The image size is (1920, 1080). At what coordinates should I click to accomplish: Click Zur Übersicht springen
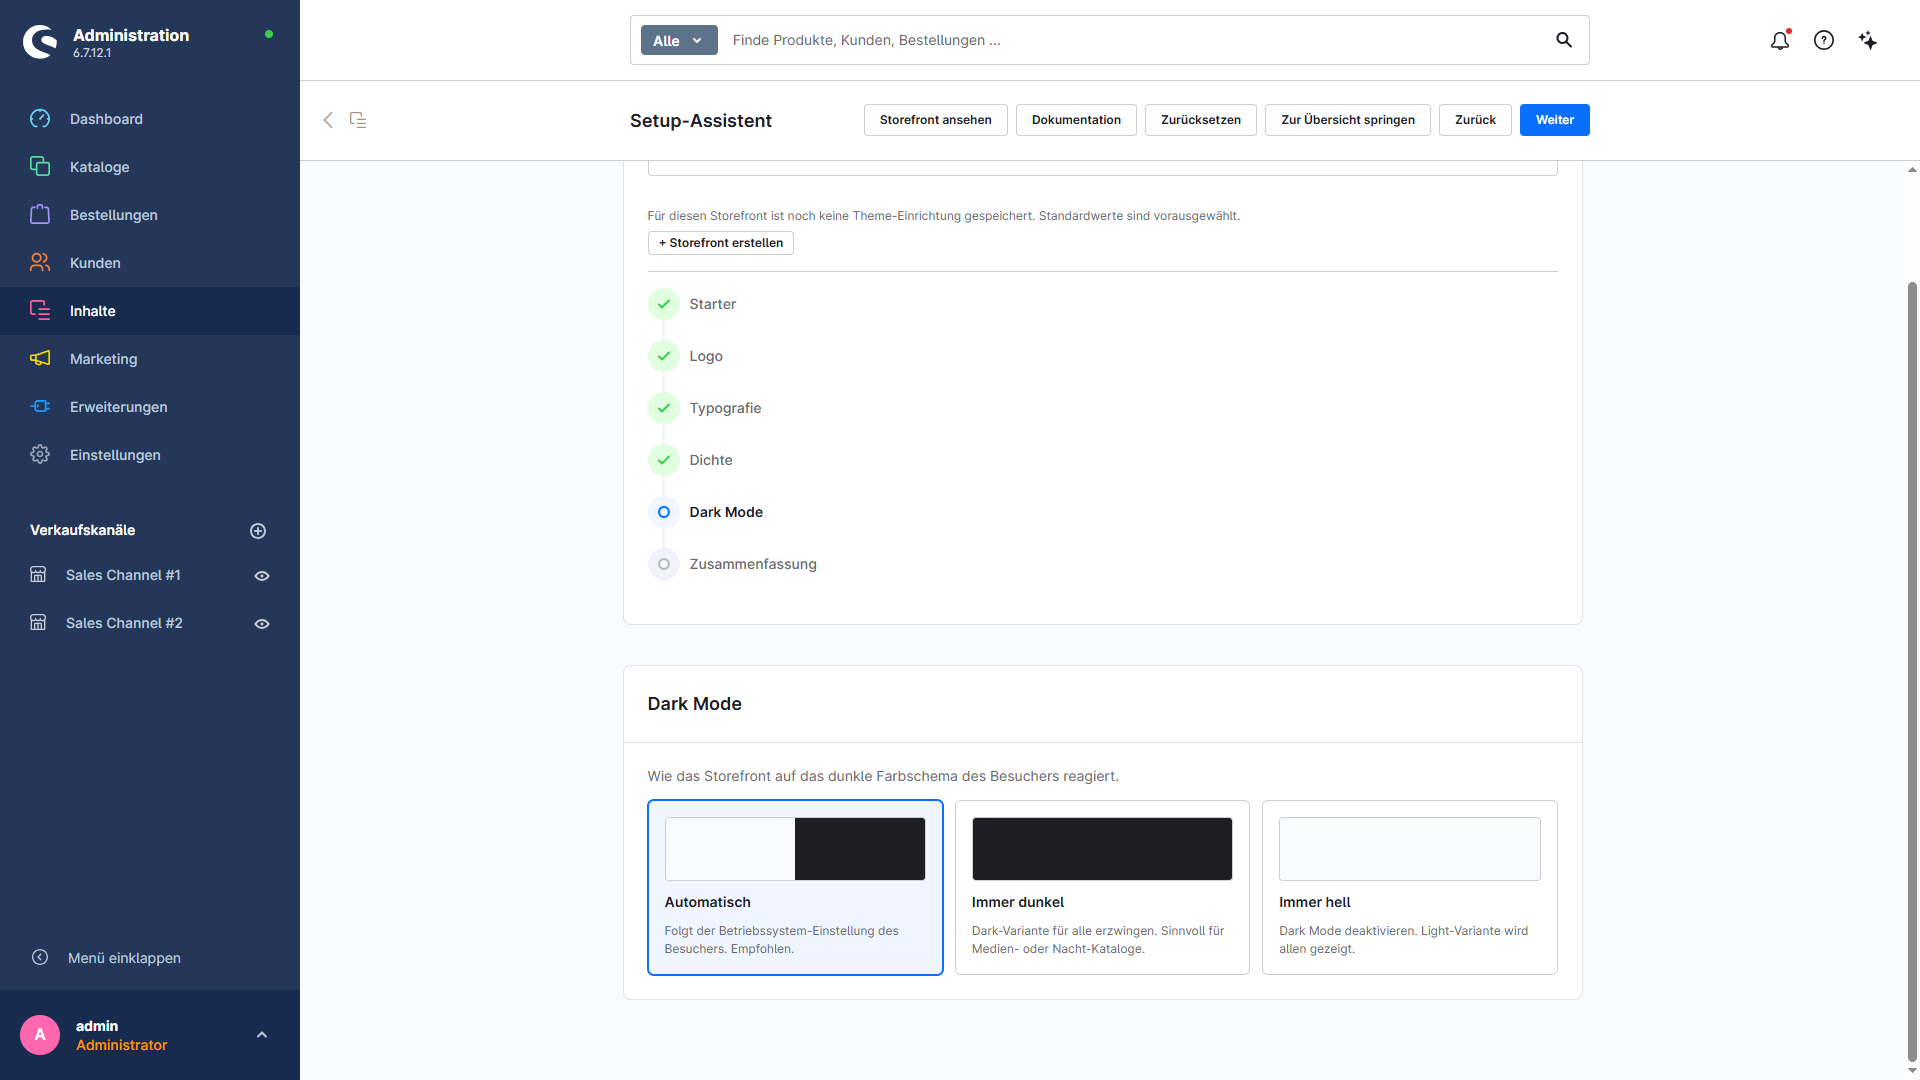[1347, 120]
